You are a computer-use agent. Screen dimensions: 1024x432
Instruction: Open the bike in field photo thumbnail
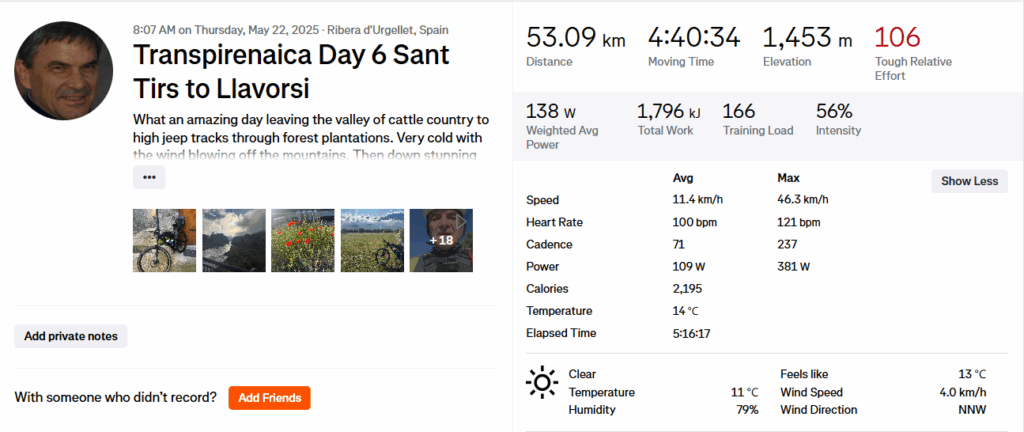coord(372,240)
